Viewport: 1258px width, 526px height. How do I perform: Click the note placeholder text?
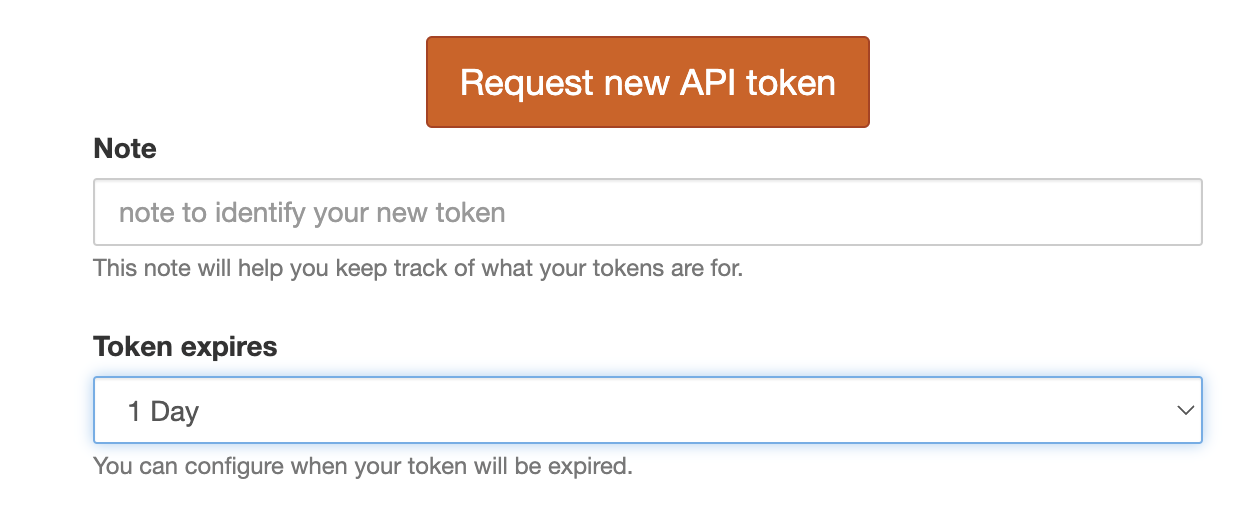[312, 212]
